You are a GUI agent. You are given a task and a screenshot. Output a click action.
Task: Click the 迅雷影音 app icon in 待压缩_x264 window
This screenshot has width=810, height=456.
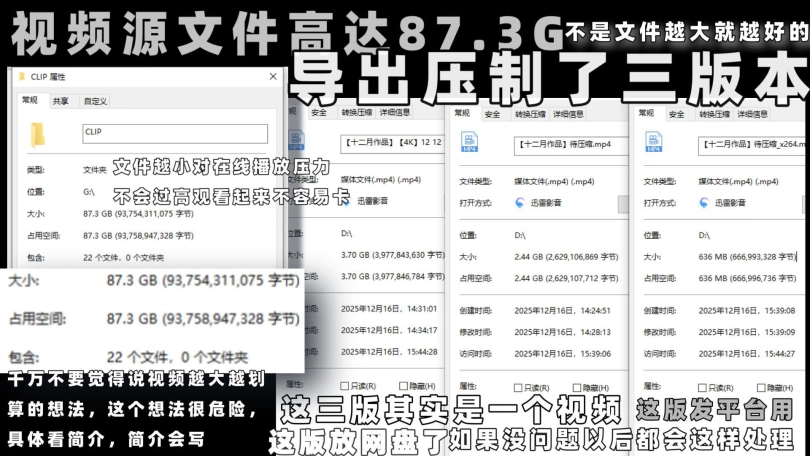(703, 202)
